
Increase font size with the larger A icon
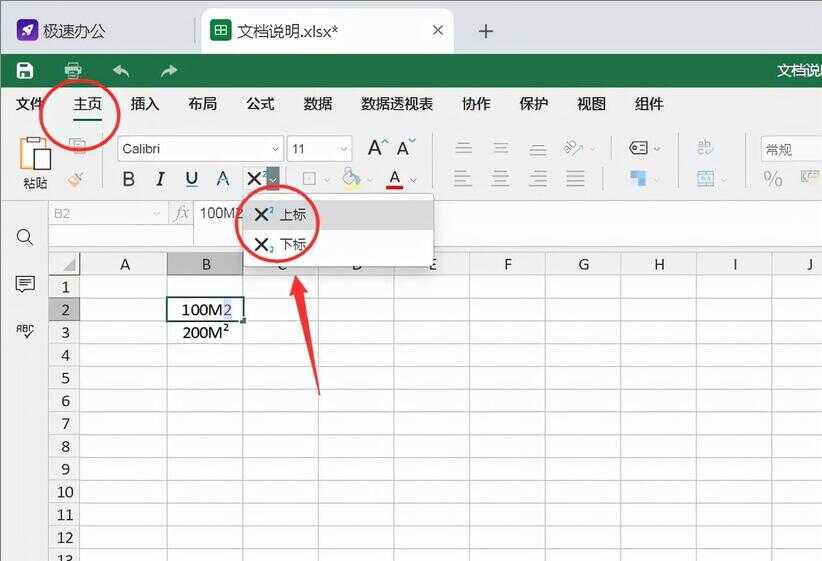tap(376, 148)
